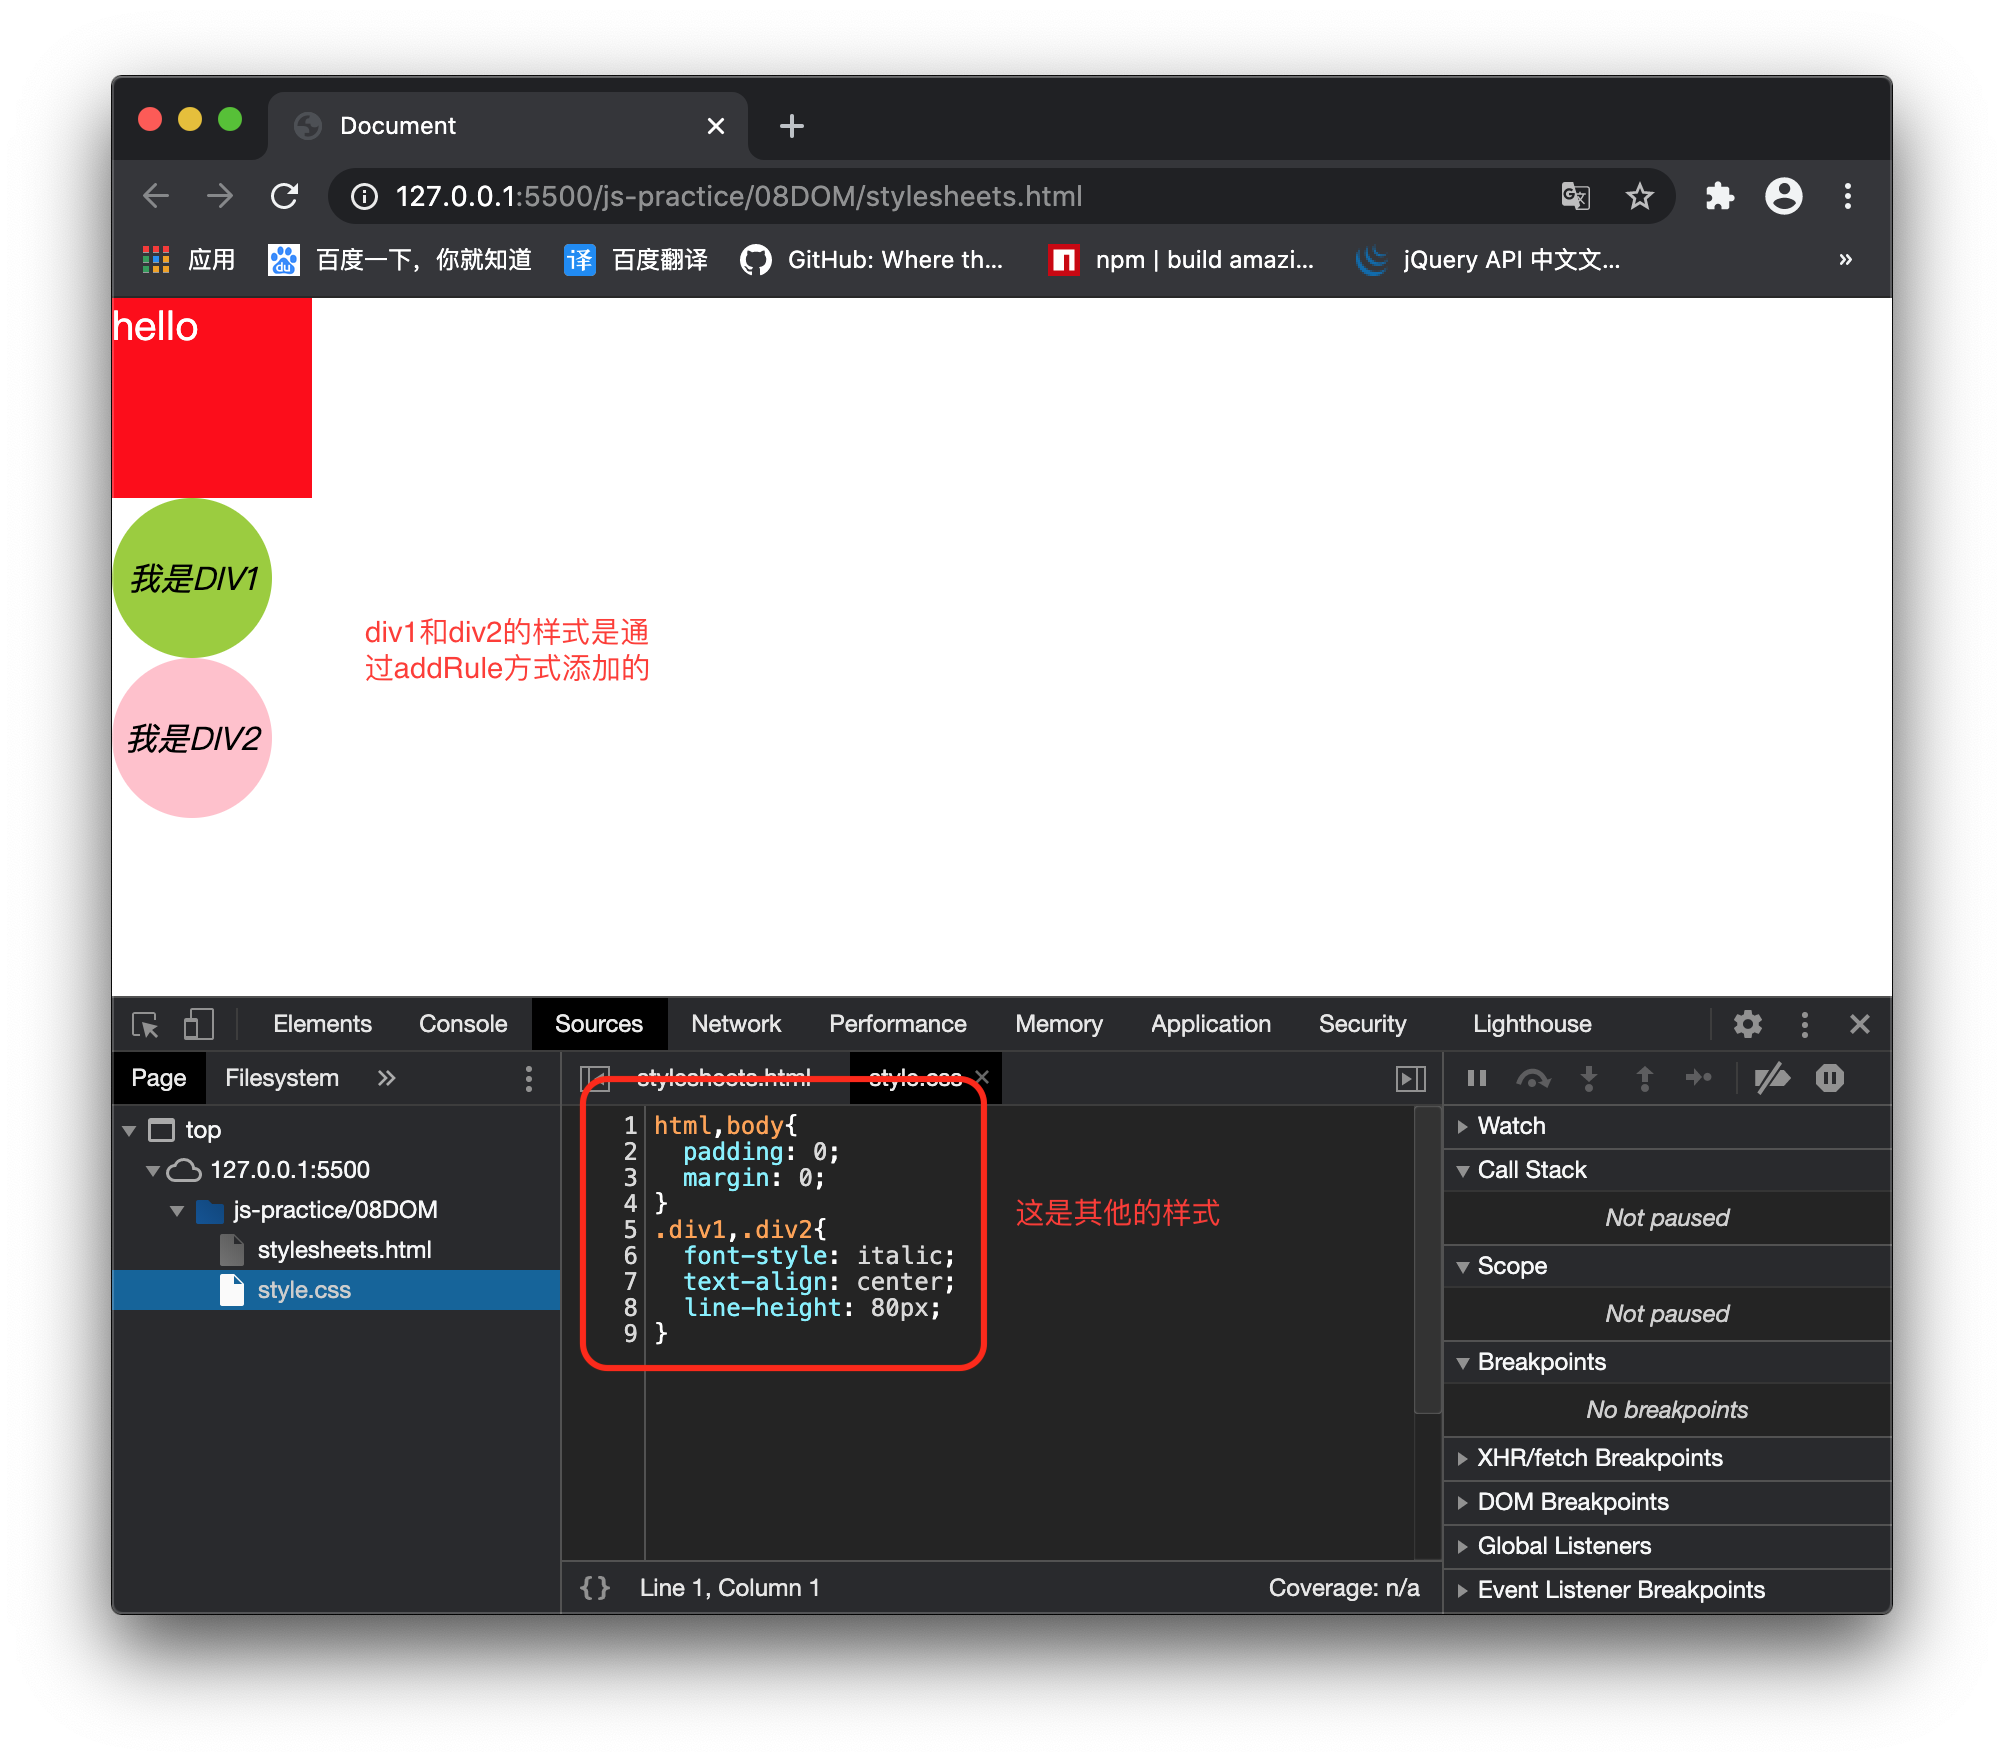Image resolution: width=2004 pixels, height=1762 pixels.
Task: Click the pretty print braces icon
Action: (x=595, y=1588)
